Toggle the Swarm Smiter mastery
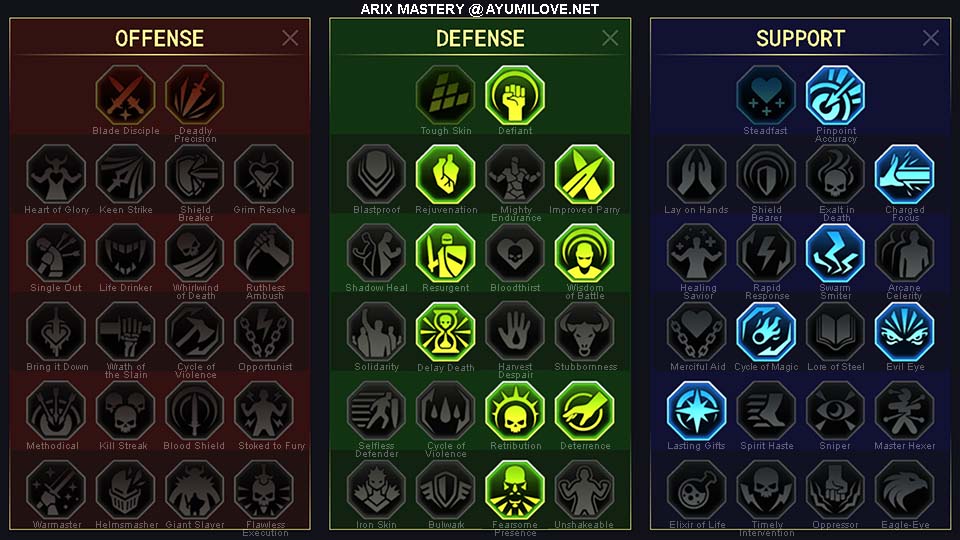This screenshot has height=540, width=960. (x=835, y=253)
